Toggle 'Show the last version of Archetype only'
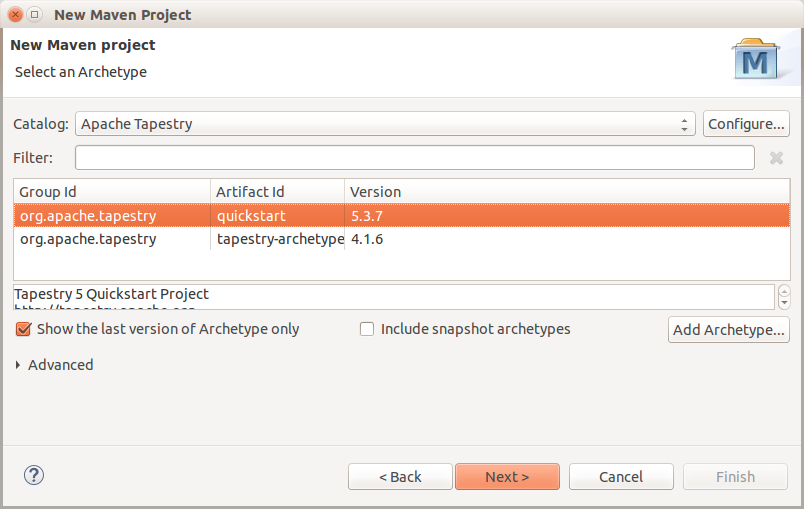 [24, 329]
